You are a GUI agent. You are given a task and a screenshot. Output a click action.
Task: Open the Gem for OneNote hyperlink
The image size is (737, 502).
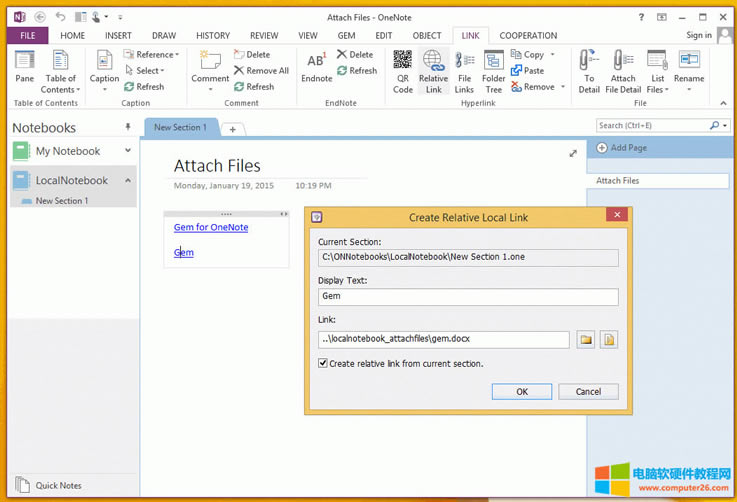[210, 227]
